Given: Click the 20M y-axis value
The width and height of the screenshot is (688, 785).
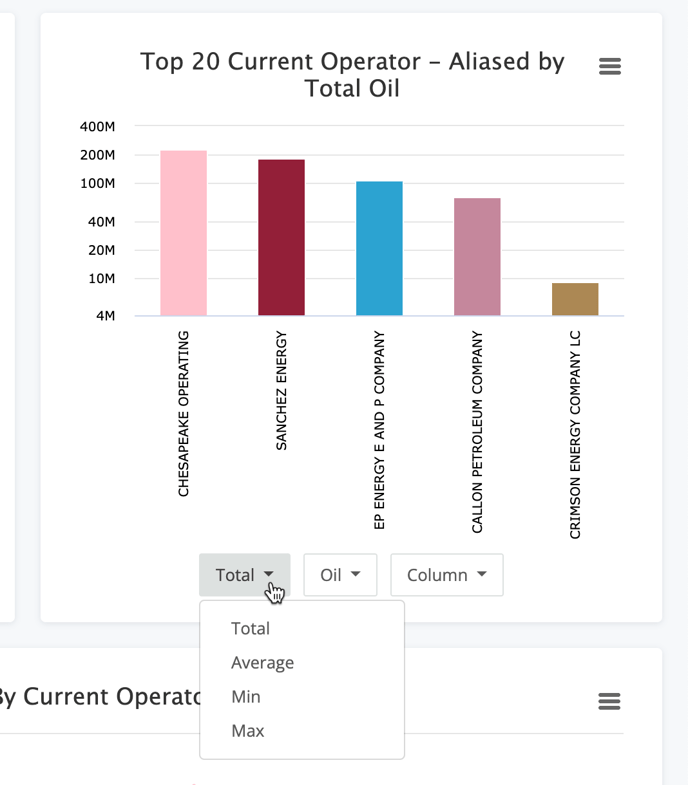Looking at the screenshot, I should pyautogui.click(x=101, y=250).
